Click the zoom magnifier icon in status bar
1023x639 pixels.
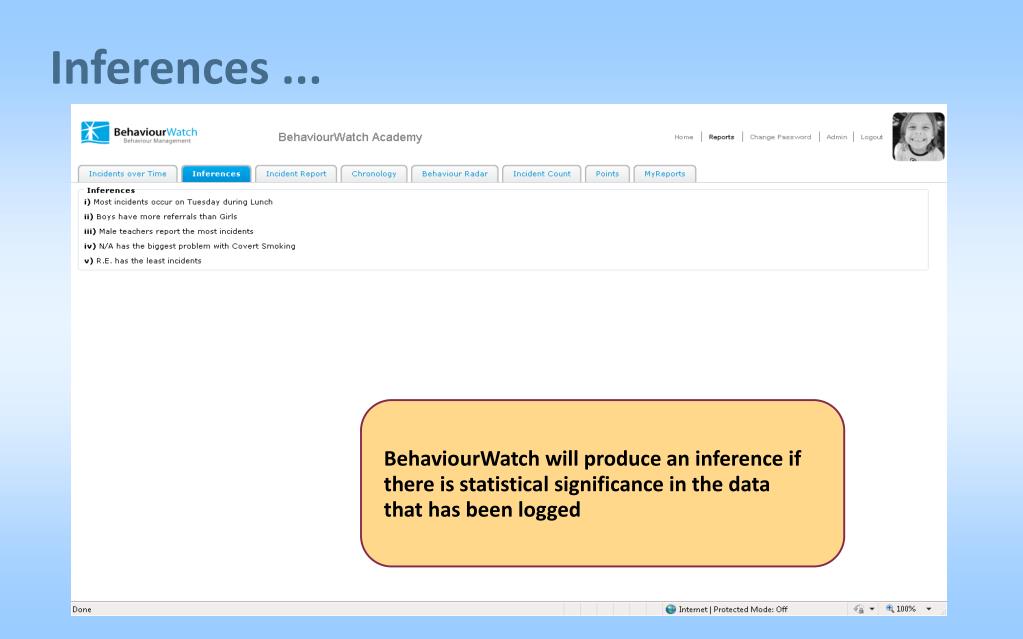(x=890, y=609)
